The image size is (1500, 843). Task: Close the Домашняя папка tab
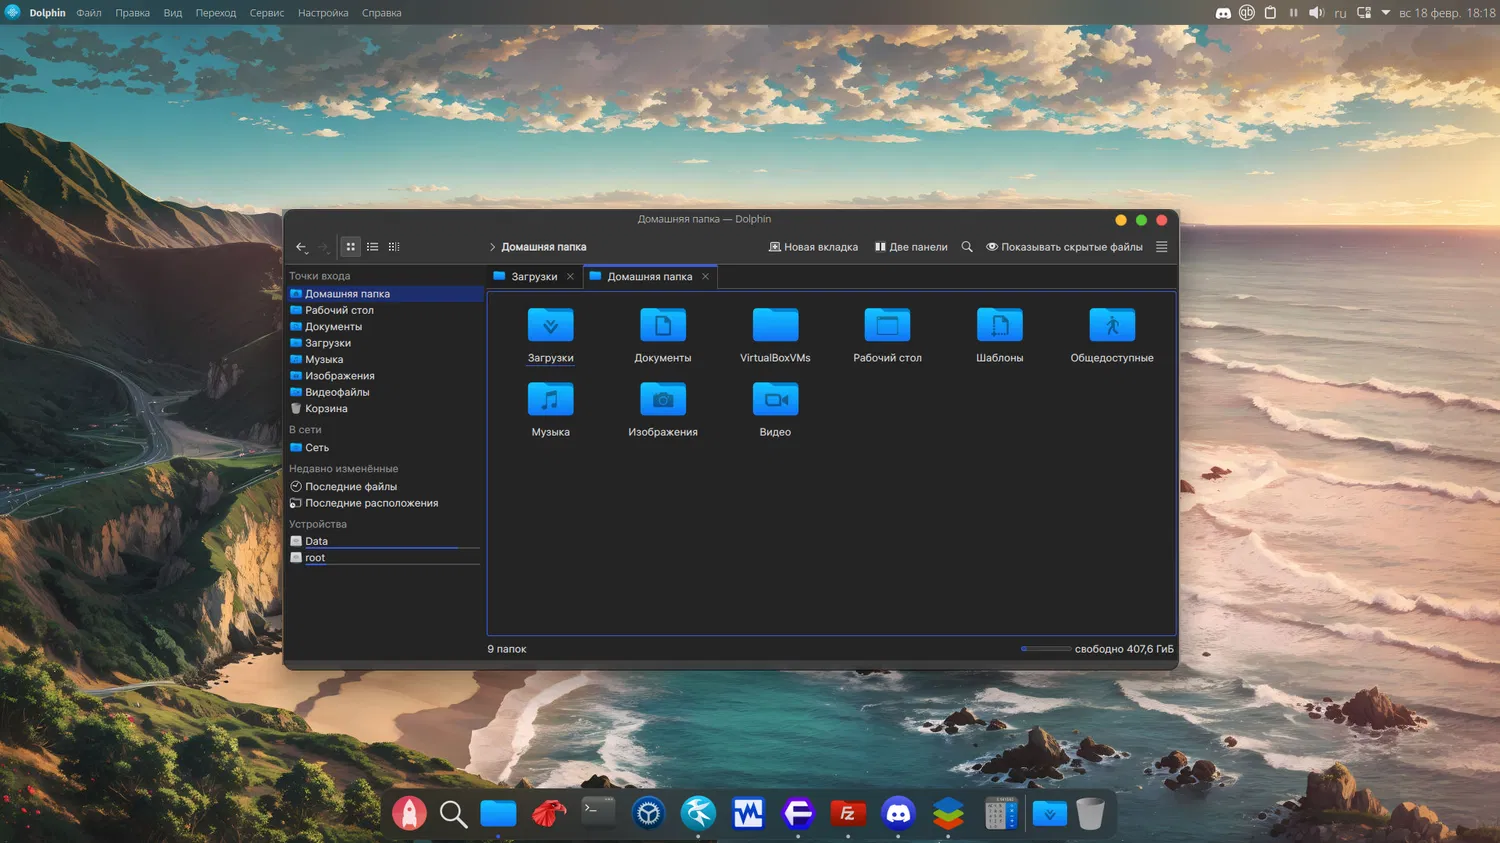click(705, 277)
